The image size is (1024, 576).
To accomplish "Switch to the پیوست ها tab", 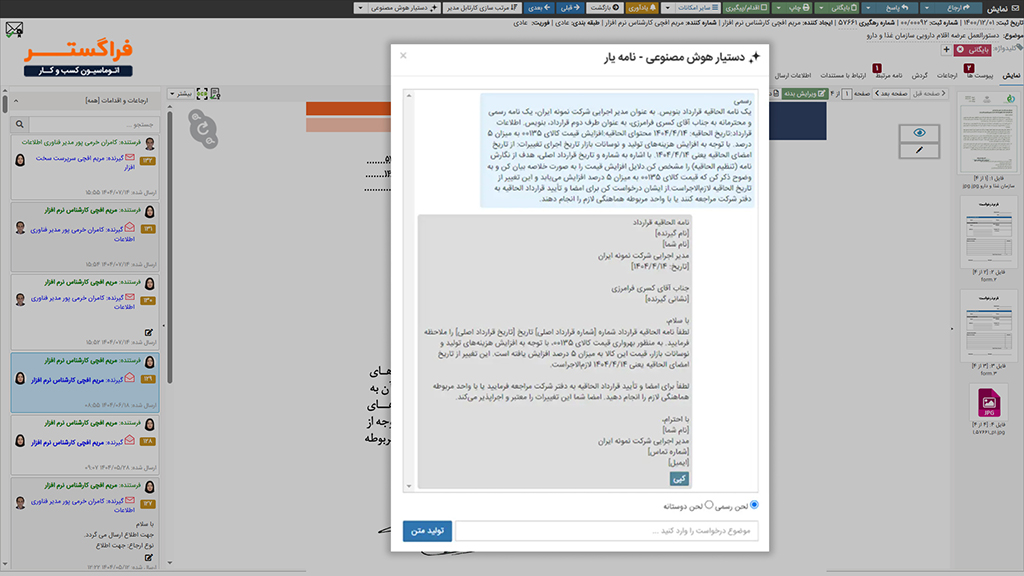I will pos(979,73).
